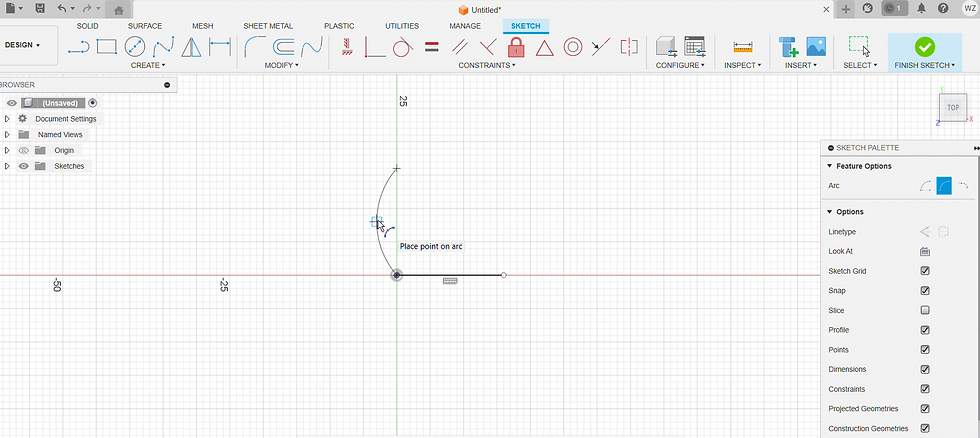Toggle the Snap checkbox
Screen dimensions: 980x438
(x=925, y=291)
